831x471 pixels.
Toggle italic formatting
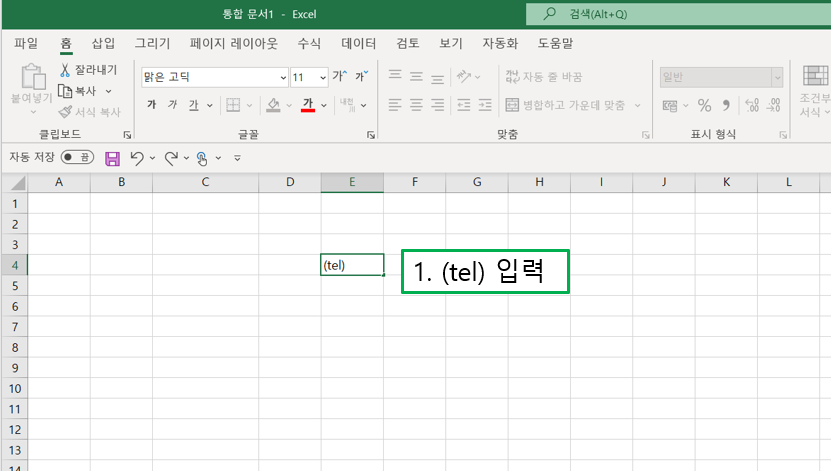point(172,105)
